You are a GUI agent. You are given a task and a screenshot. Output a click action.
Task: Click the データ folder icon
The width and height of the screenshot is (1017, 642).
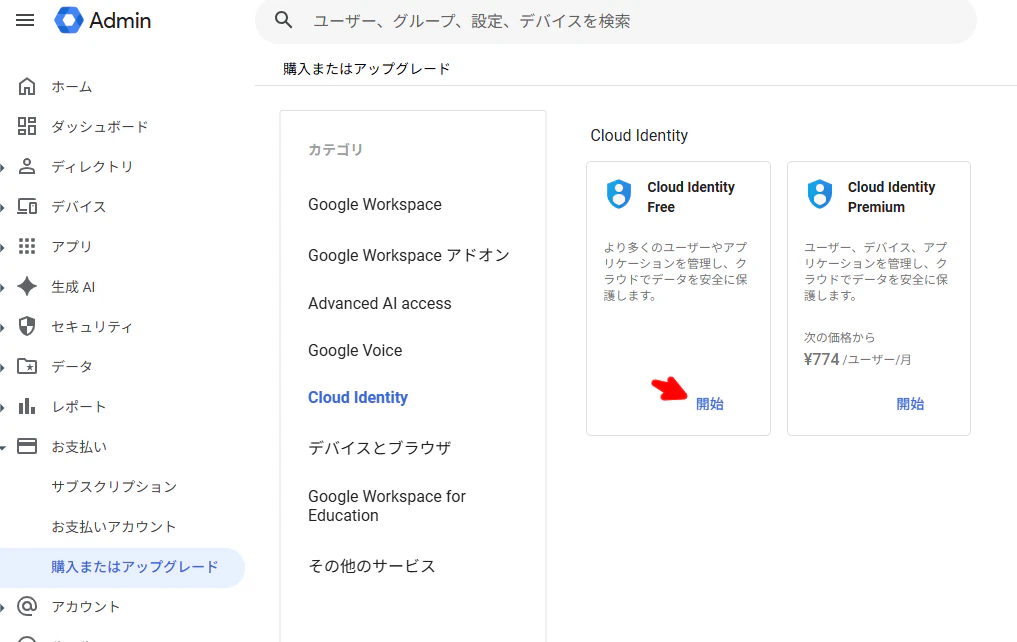coord(27,366)
